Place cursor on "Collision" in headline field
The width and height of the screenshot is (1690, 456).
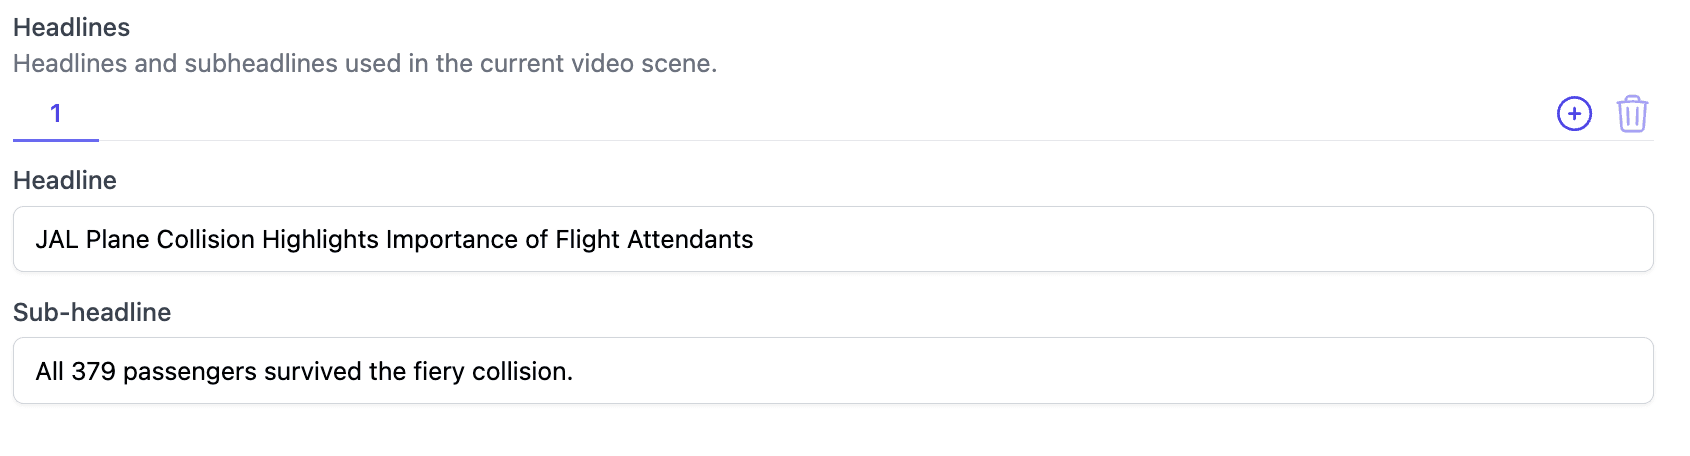[206, 240]
